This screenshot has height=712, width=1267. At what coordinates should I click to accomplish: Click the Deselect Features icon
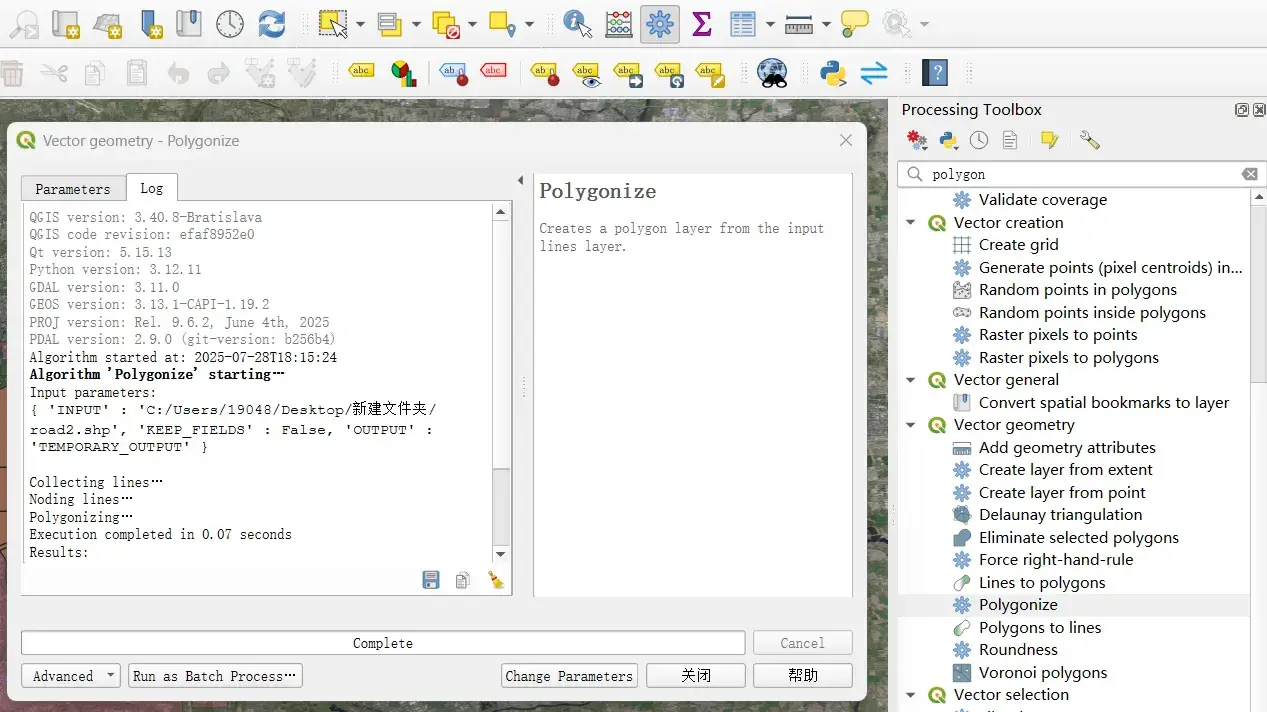pyautogui.click(x=446, y=24)
